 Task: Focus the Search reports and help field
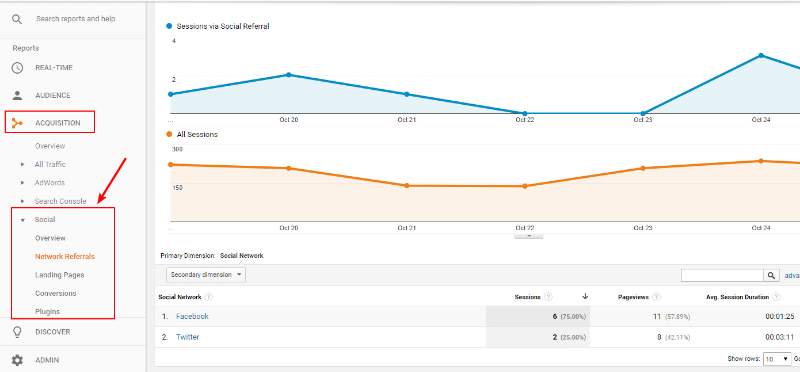[76, 19]
